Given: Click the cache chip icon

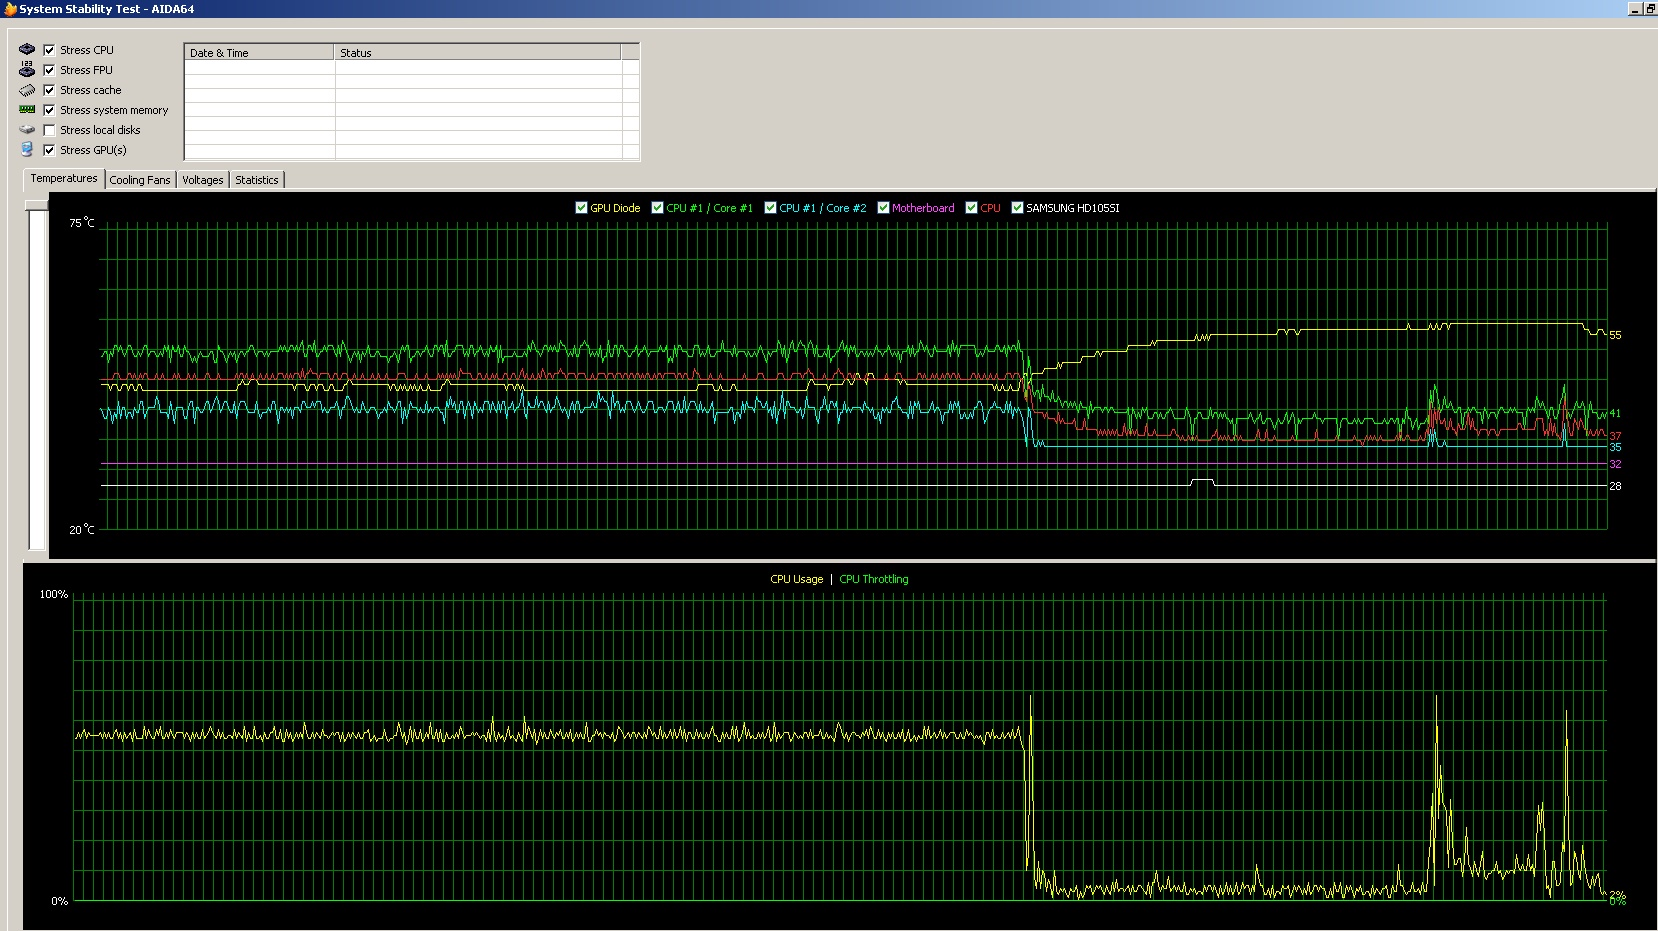Looking at the screenshot, I should [x=27, y=90].
